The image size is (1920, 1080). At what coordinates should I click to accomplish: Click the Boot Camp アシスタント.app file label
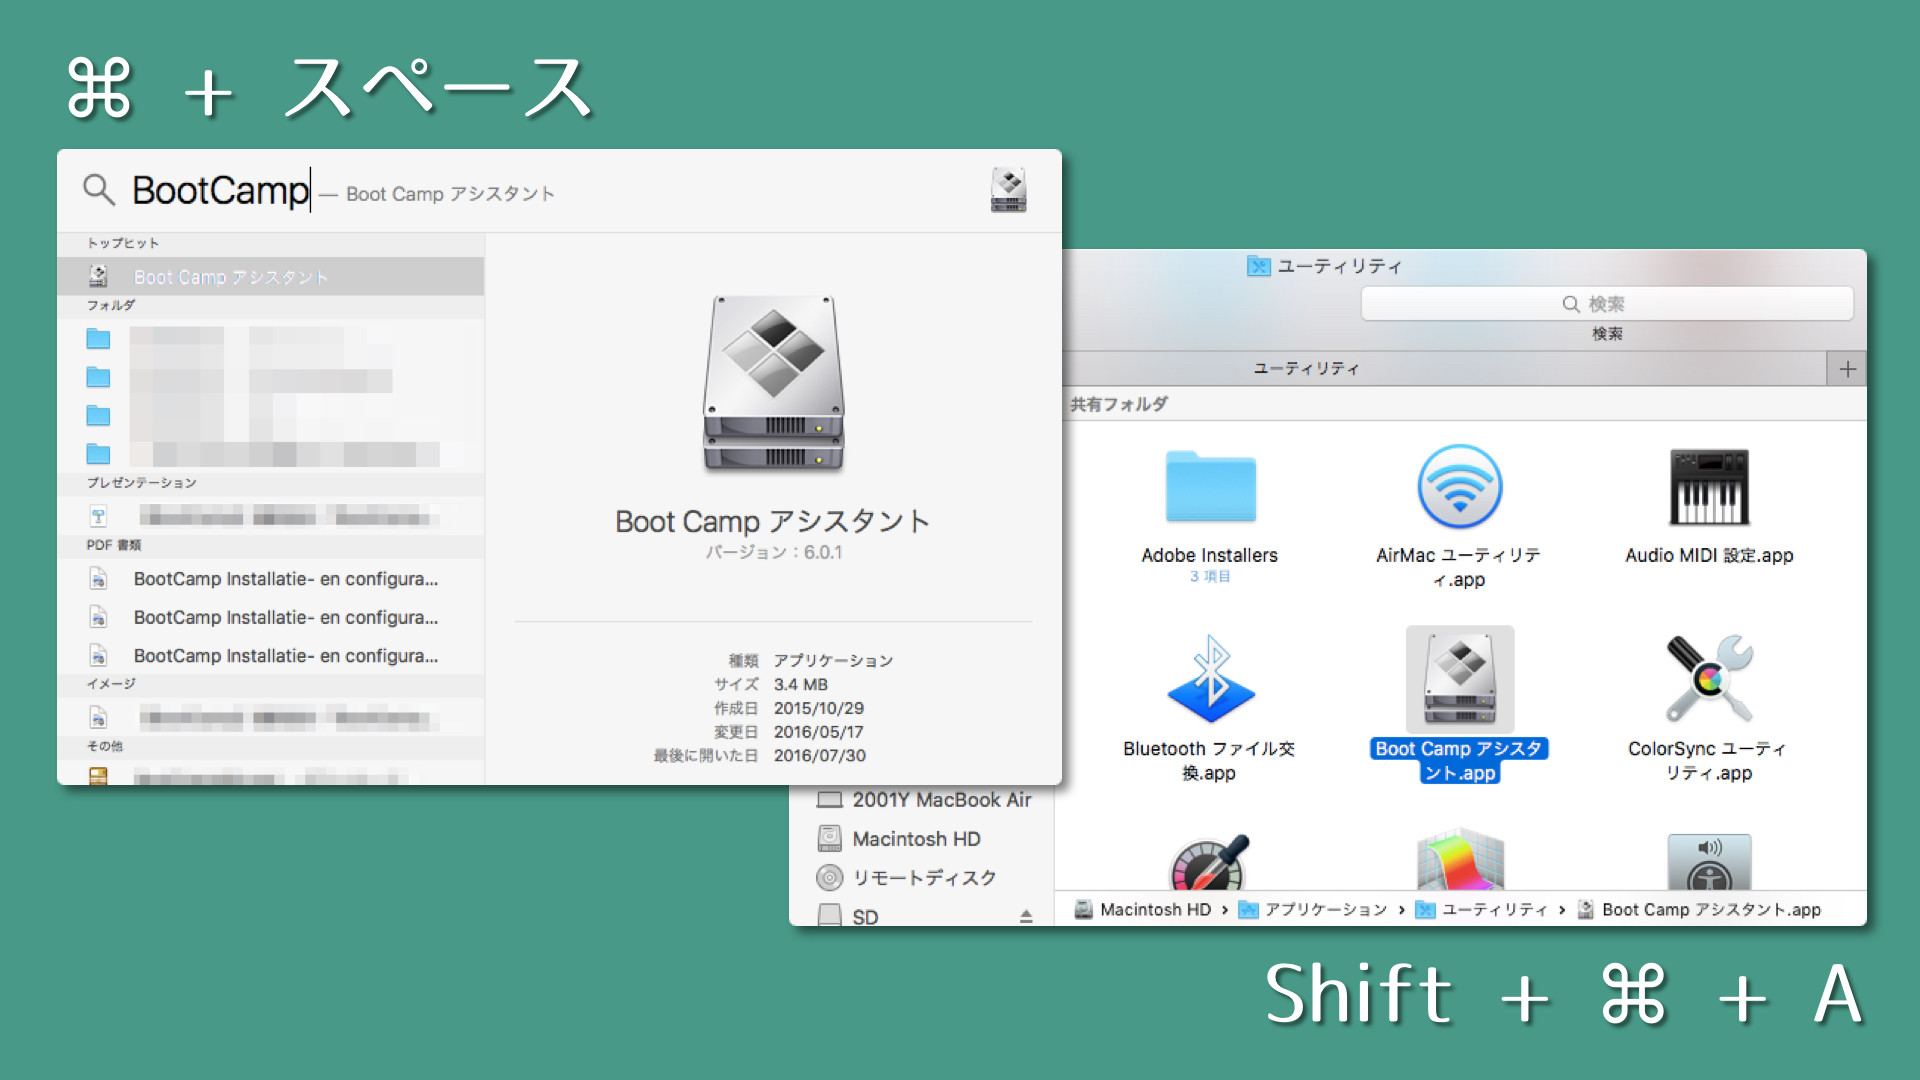pyautogui.click(x=1459, y=761)
